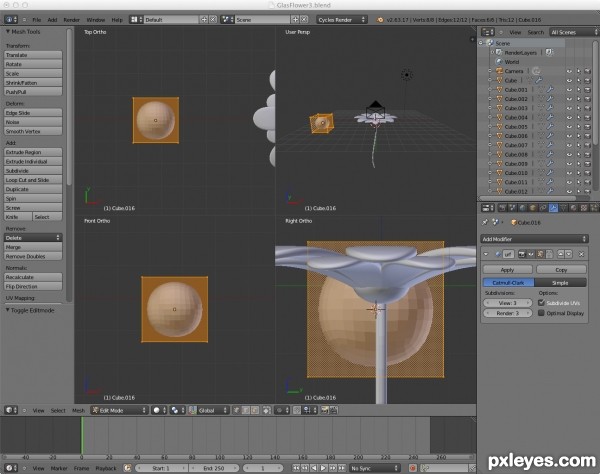Toggle modifier display during rendering
This screenshot has width=600, height=474.
pyautogui.click(x=522, y=254)
